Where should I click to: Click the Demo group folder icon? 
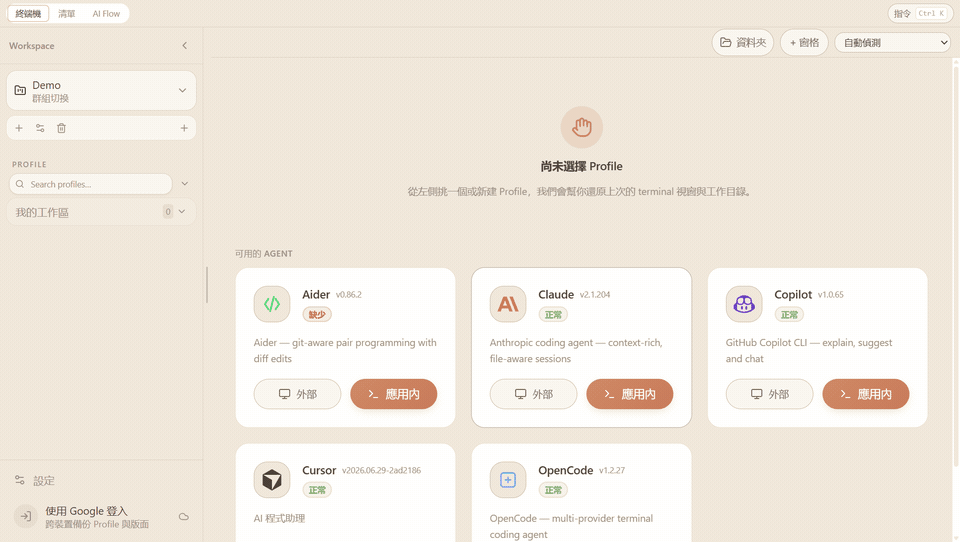pos(20,90)
